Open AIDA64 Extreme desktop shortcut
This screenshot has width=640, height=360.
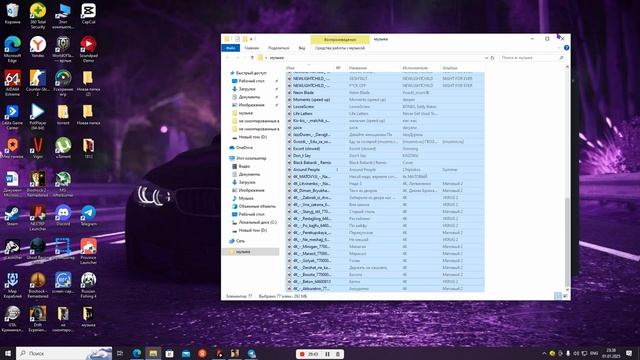(x=12, y=83)
